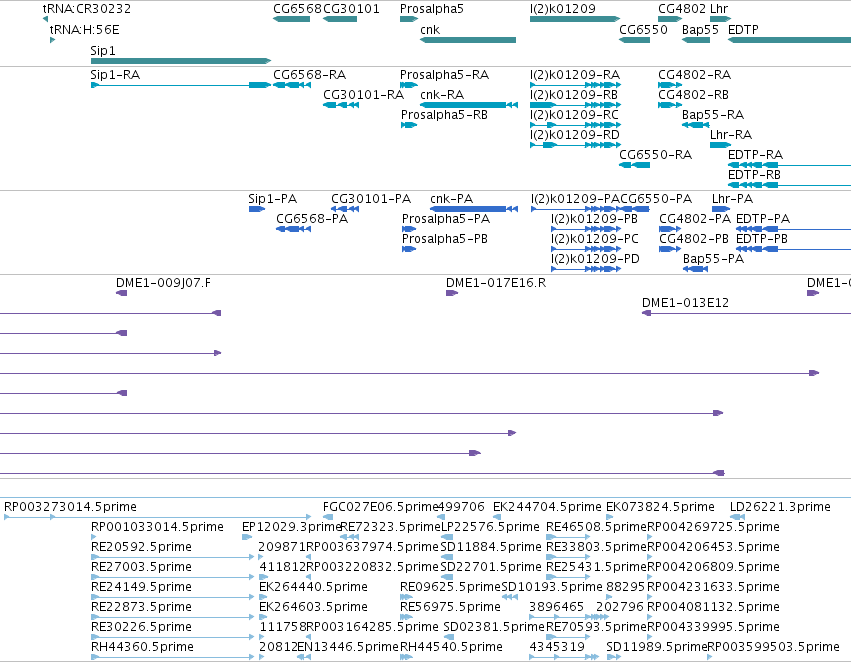Click the Bap55-RA transcript label
Viewport: 851px width, 662px height.
(713, 115)
